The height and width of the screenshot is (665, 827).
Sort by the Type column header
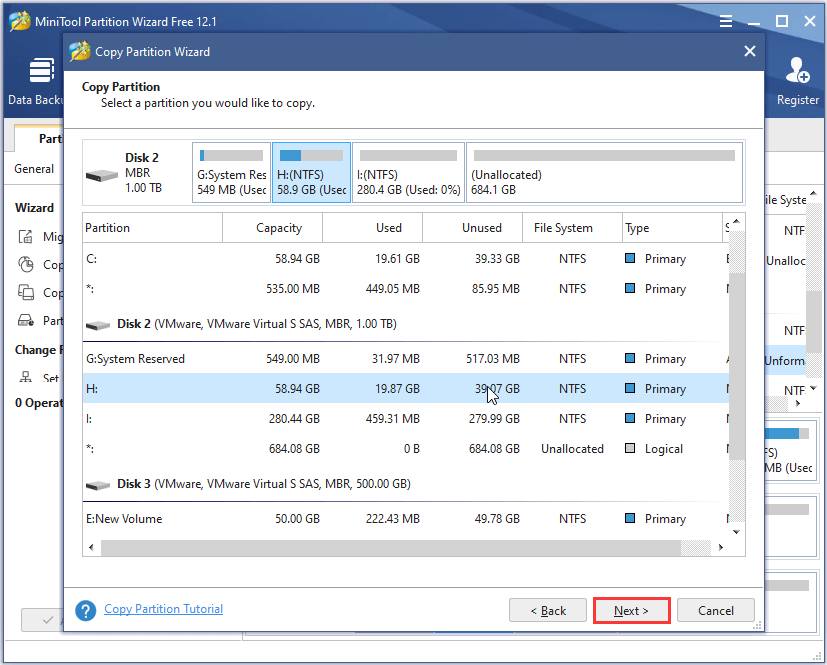coord(672,228)
